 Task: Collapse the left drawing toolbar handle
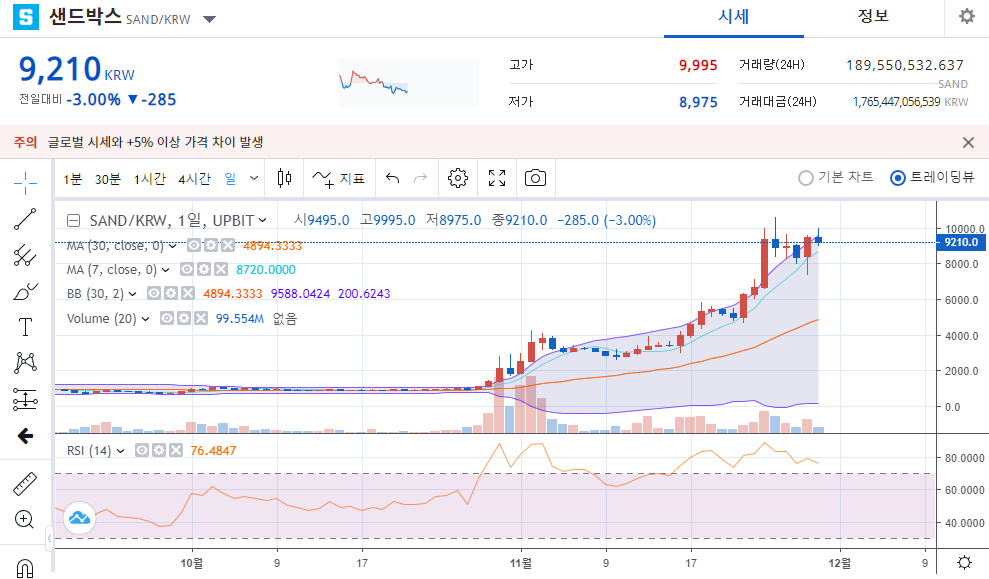pyautogui.click(x=50, y=539)
